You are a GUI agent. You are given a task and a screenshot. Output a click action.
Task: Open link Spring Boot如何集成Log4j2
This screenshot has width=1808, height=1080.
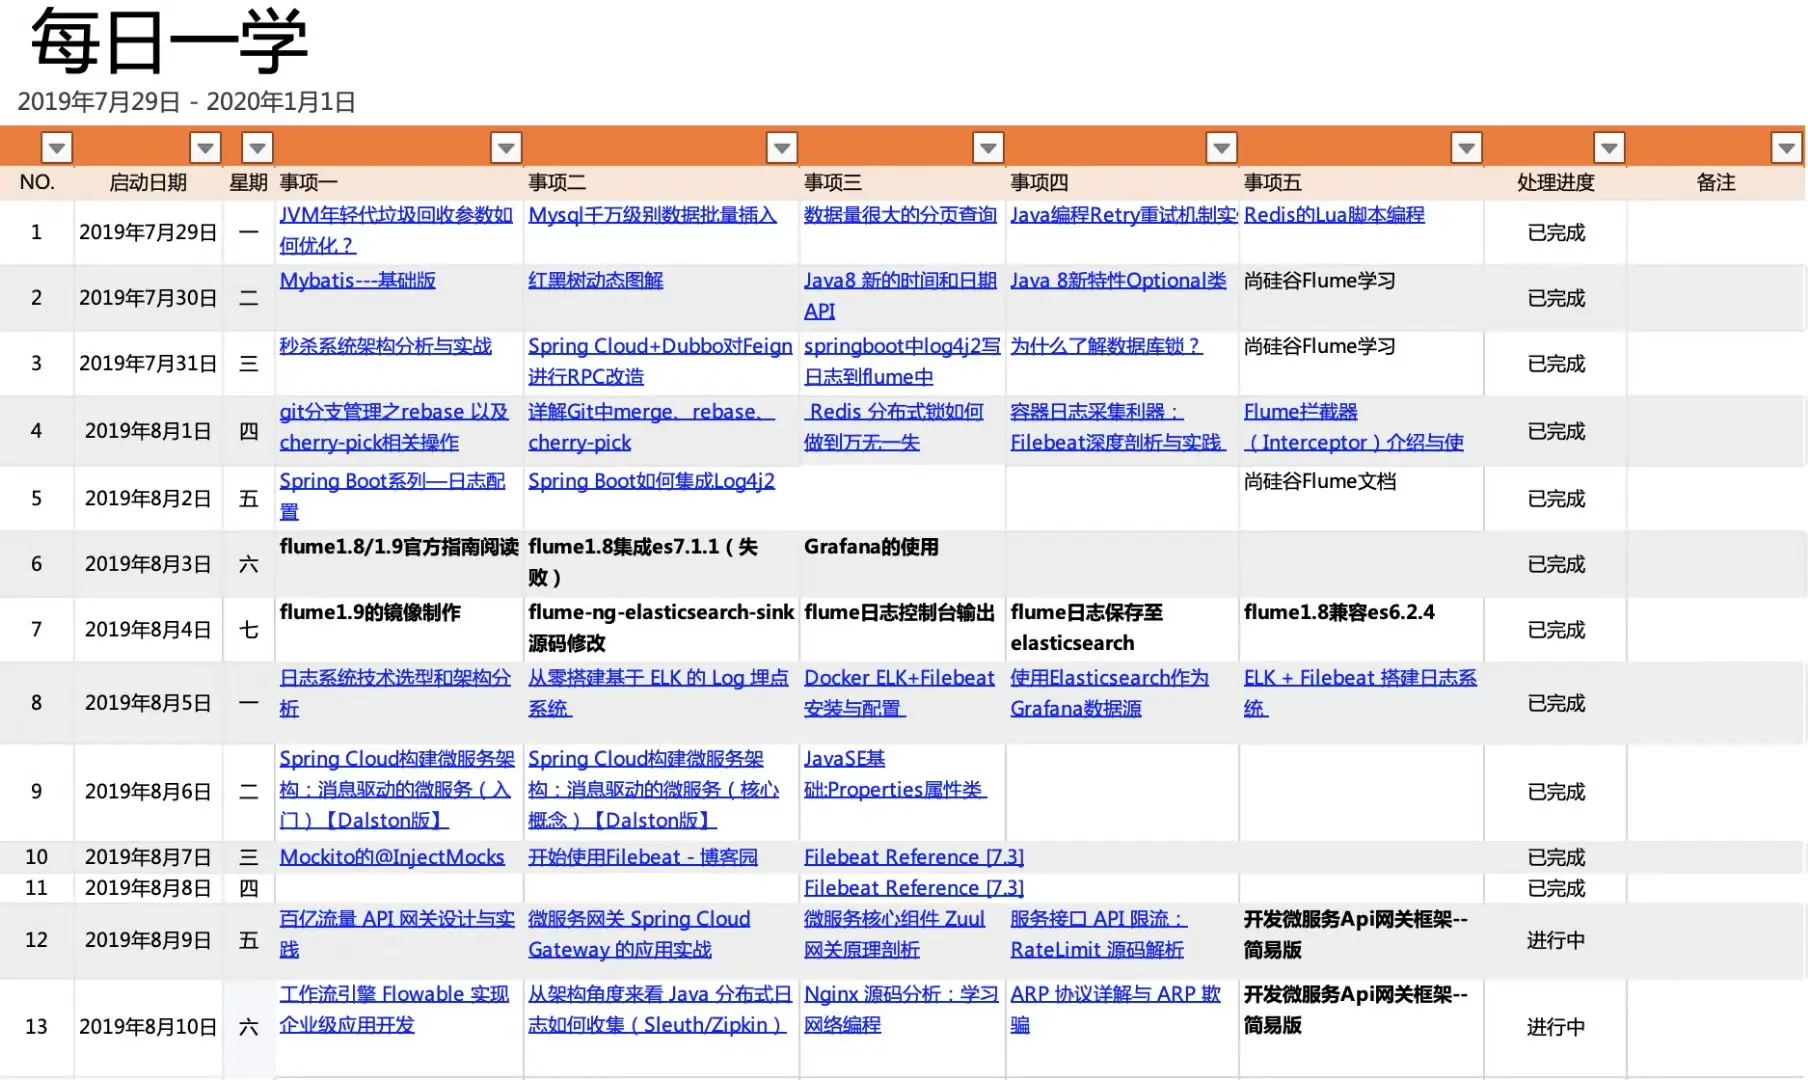[651, 481]
